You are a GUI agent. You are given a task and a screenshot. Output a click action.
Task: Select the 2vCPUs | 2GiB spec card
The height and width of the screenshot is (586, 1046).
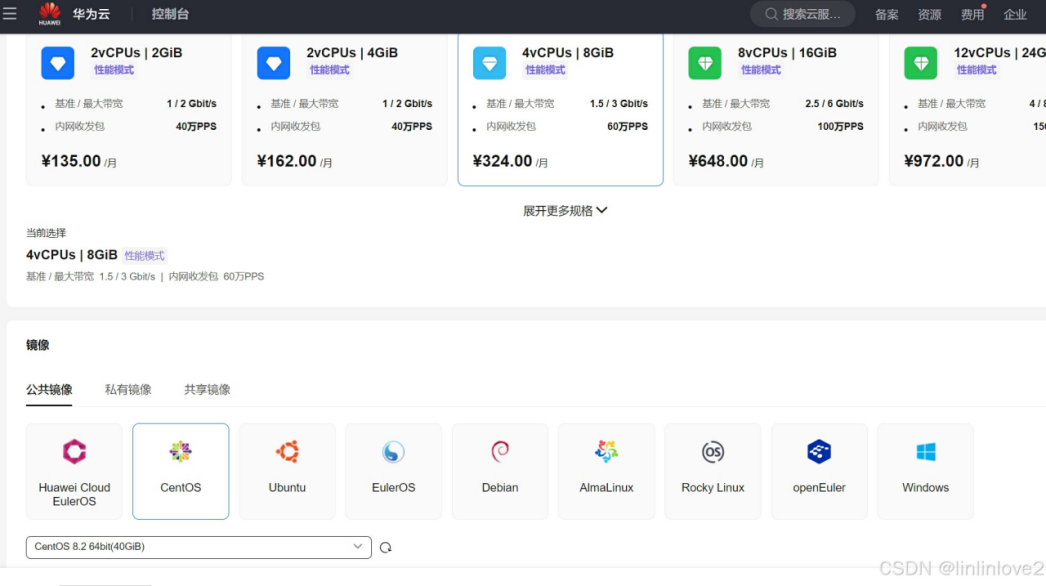(129, 109)
